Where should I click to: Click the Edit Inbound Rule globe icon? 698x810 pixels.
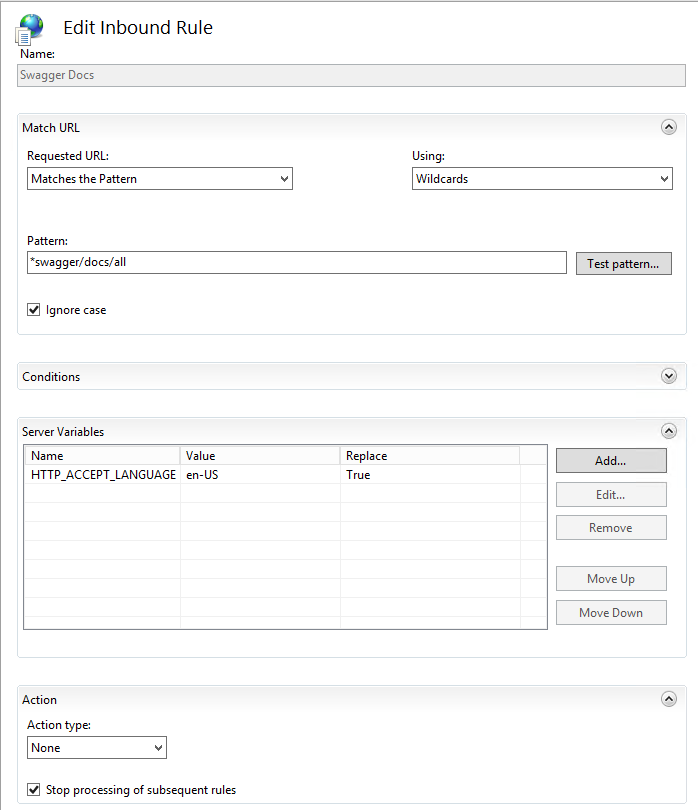coord(30,28)
